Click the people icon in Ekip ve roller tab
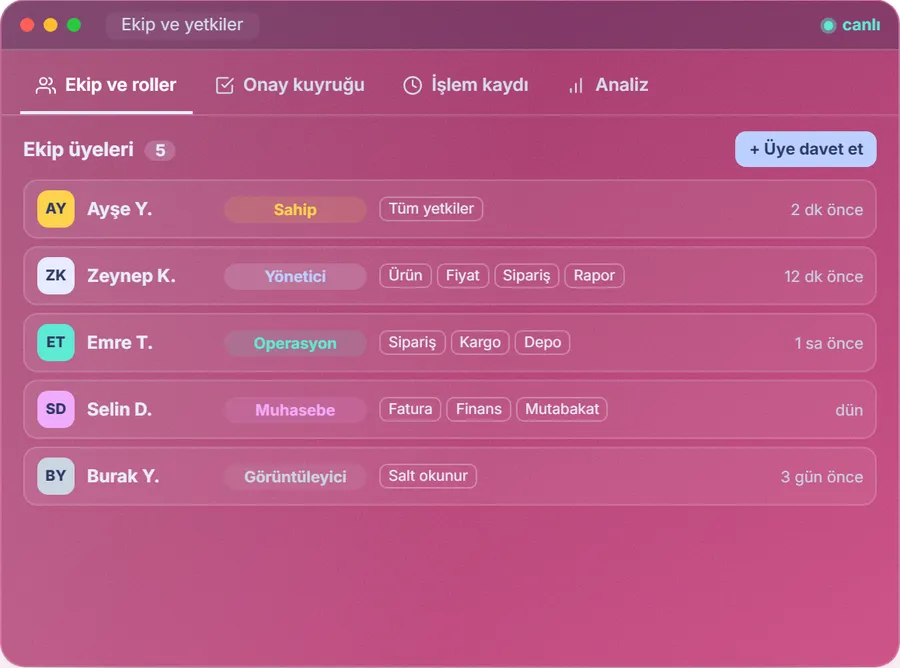This screenshot has height=668, width=900. [45, 86]
